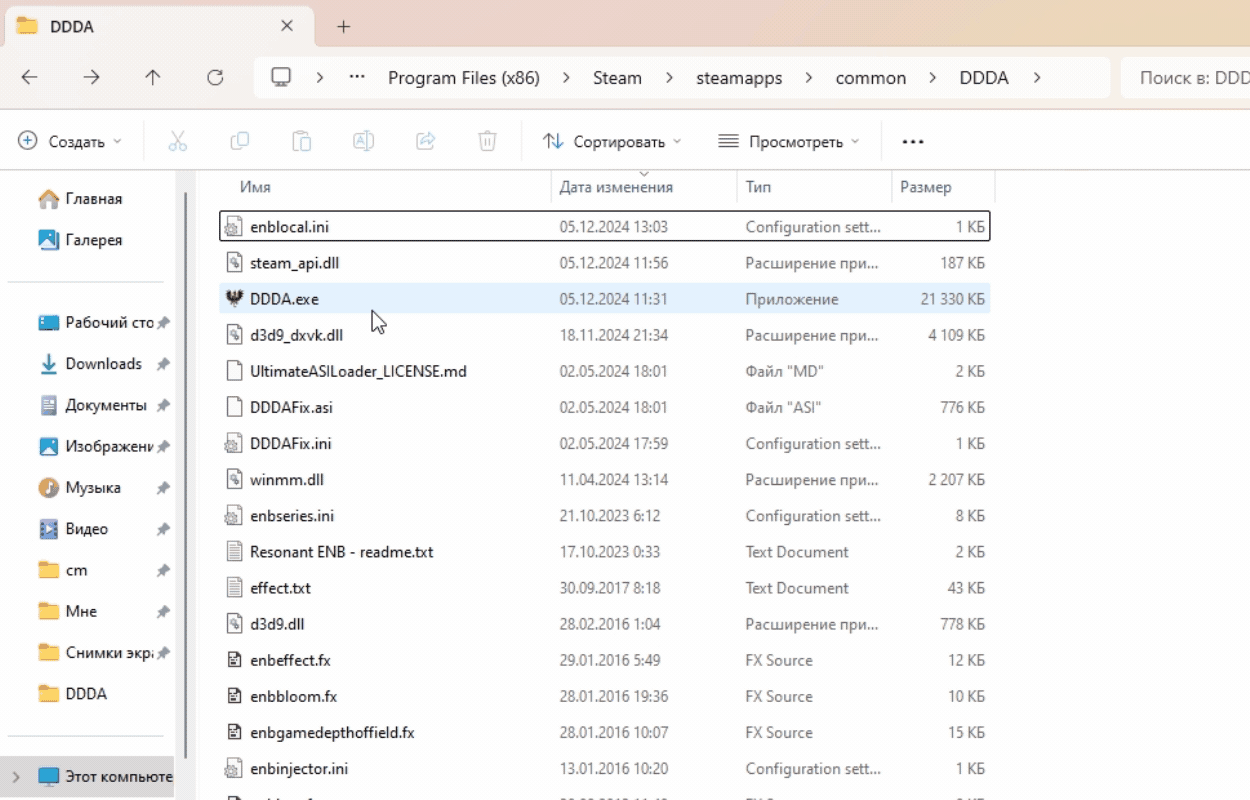The width and height of the screenshot is (1250, 800).
Task: Select UltimateASILoader_LICENSE.md file
Action: (604, 371)
